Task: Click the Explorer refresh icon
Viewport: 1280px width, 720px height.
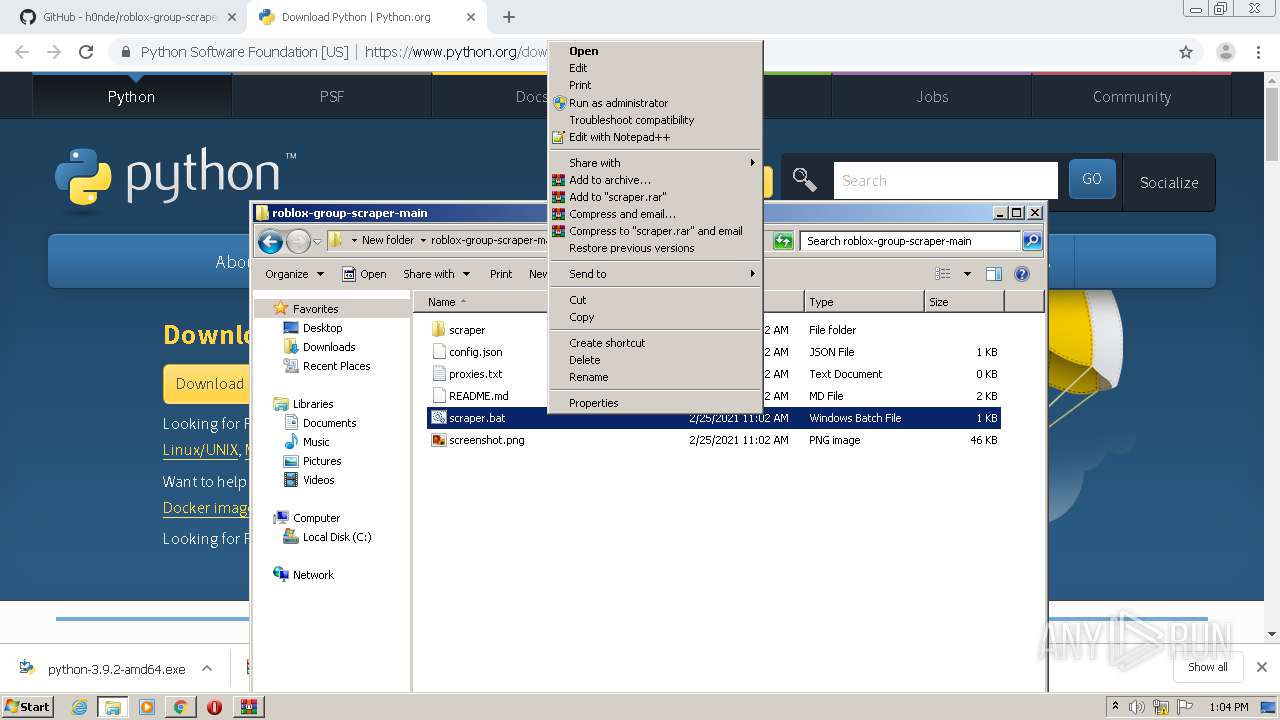Action: [x=783, y=241]
